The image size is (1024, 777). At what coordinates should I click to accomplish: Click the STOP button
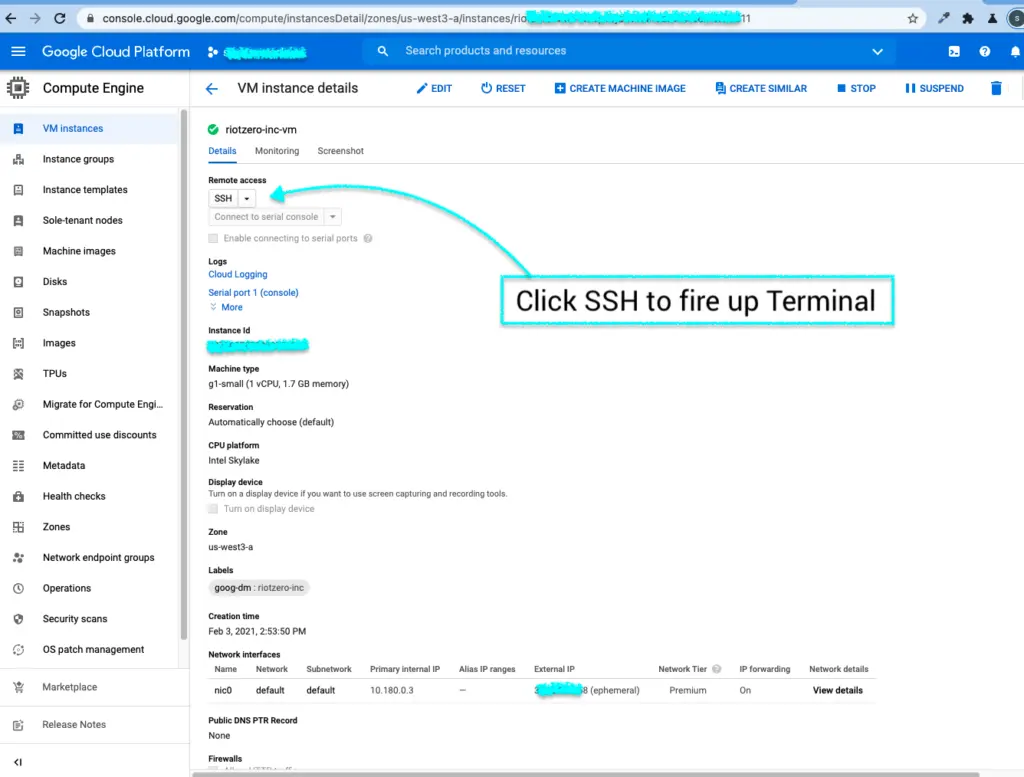(x=856, y=89)
